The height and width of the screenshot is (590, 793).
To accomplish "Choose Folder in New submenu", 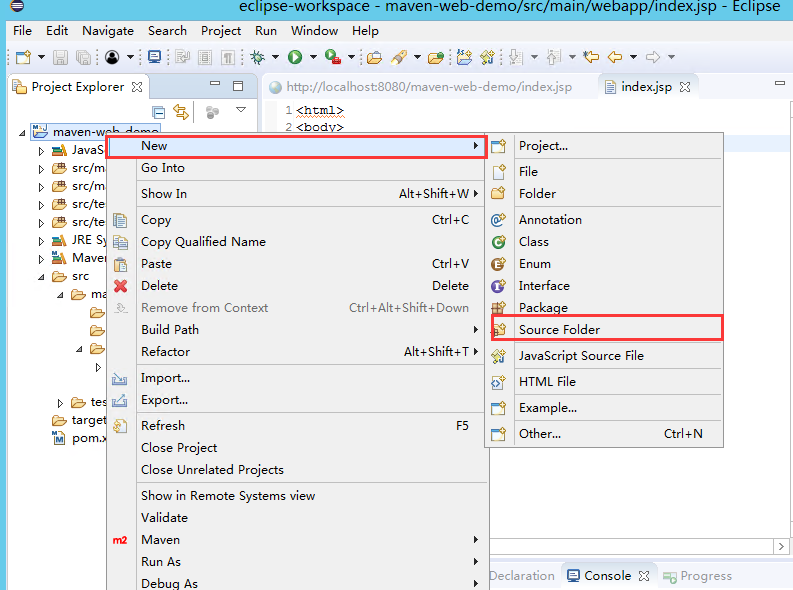I will (x=604, y=194).
